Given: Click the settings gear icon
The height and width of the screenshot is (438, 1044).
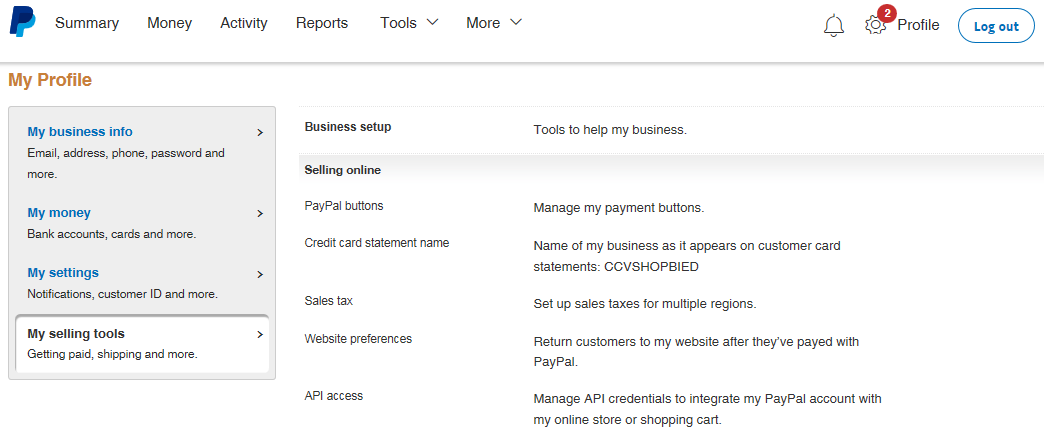Looking at the screenshot, I should 875,26.
